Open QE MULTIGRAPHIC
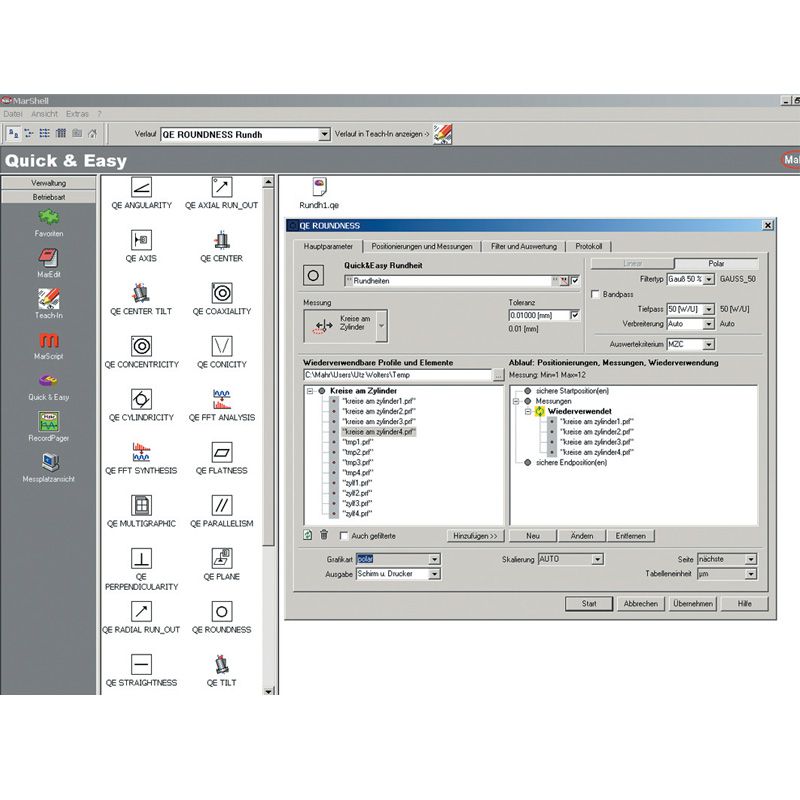Screen dimensions: 800x800 [141, 506]
